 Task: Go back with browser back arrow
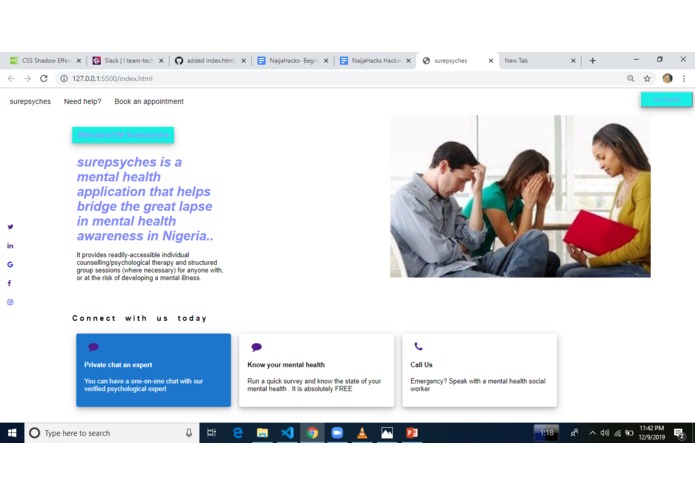(x=11, y=78)
